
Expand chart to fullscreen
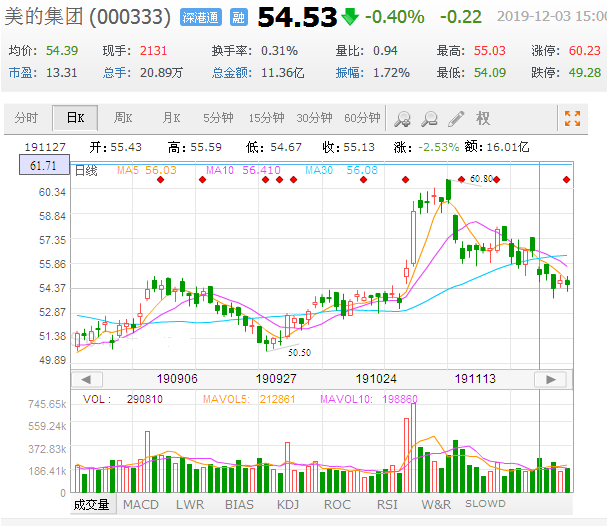click(572, 118)
